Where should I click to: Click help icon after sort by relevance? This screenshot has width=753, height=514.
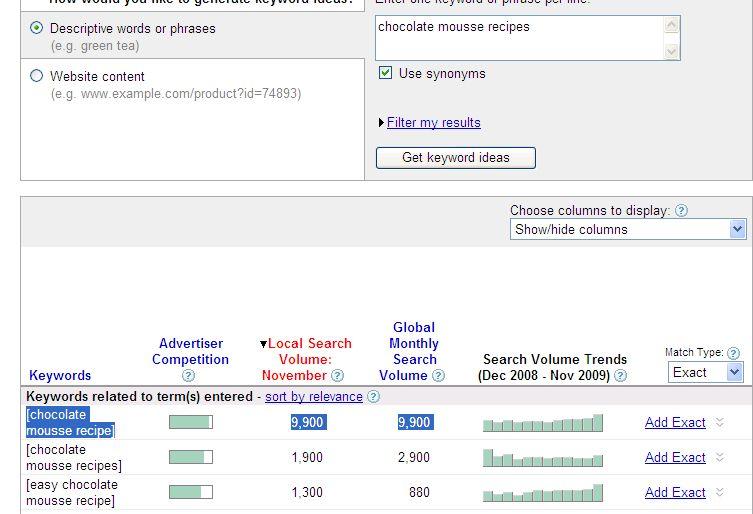373,397
